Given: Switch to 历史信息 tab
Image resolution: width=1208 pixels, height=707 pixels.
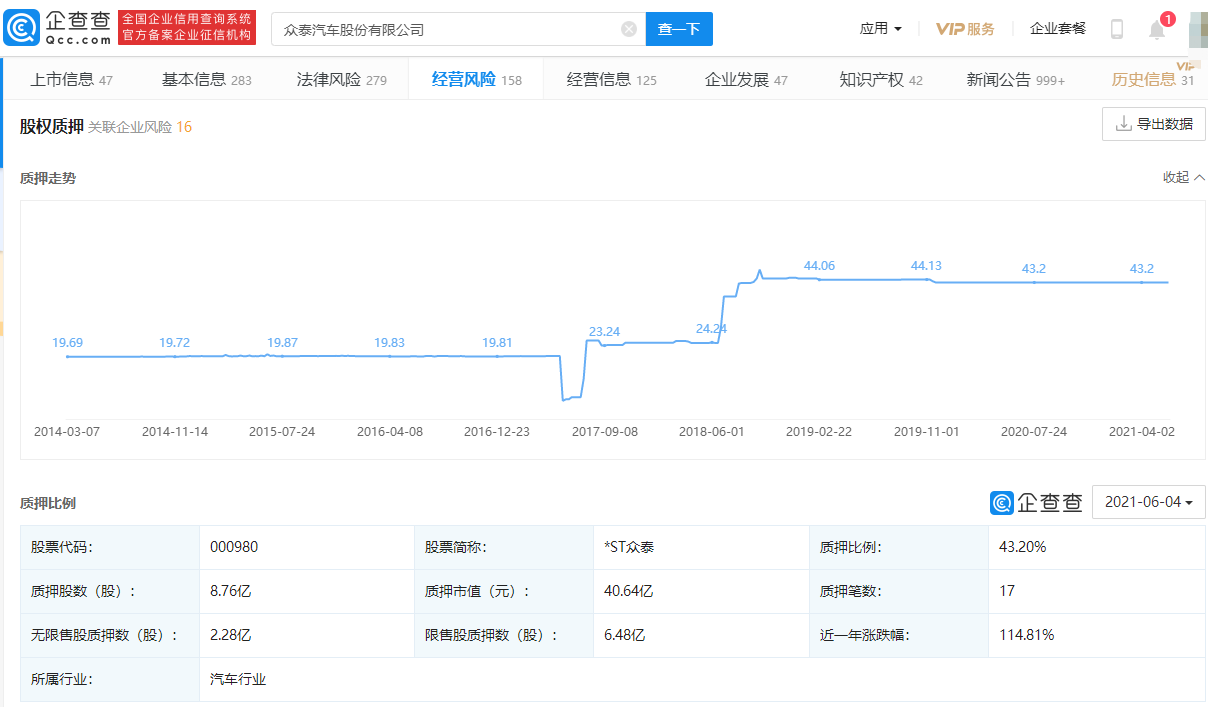Looking at the screenshot, I should [x=1153, y=80].
